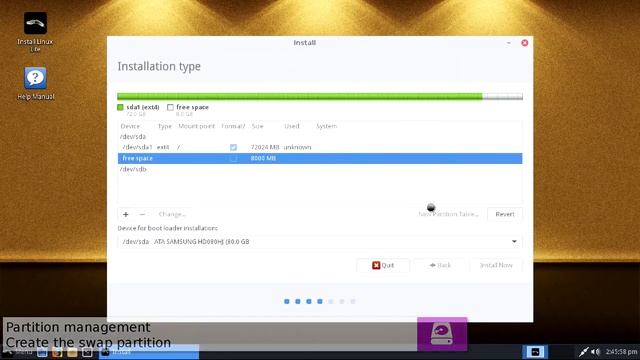Click the Used column header
Screen dimensions: 640x360
291,126
